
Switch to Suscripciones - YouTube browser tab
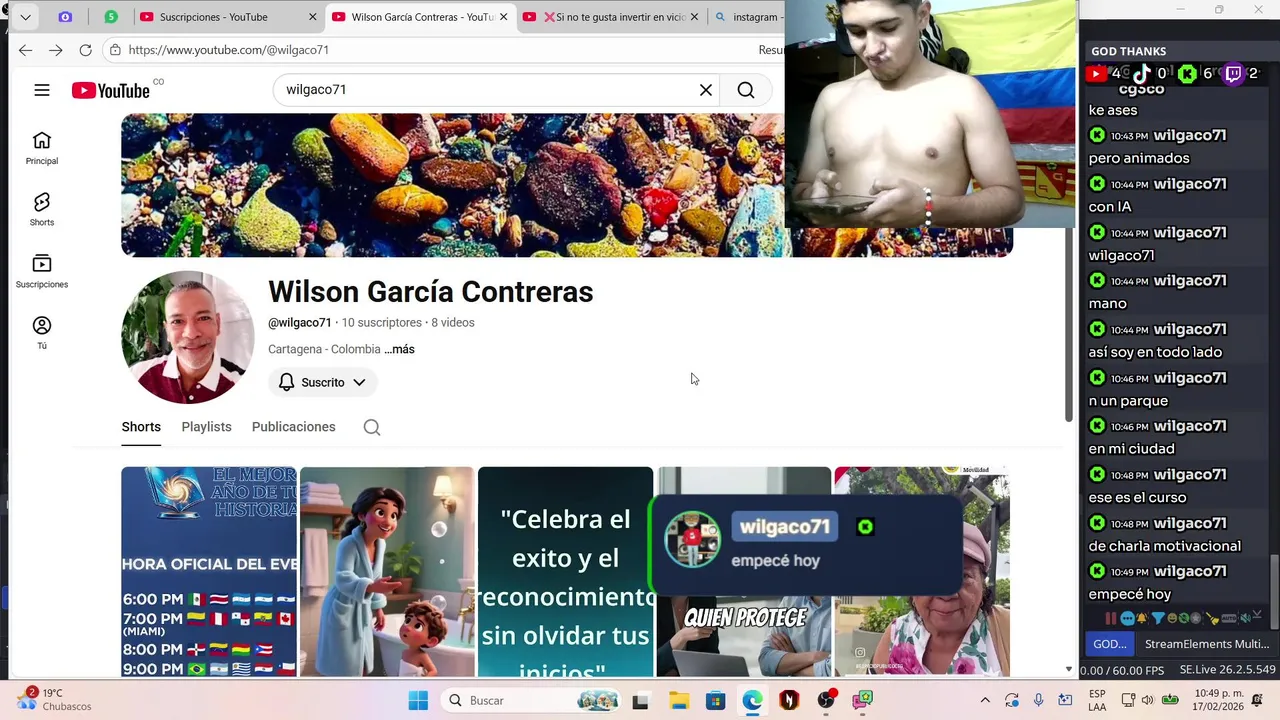[226, 17]
